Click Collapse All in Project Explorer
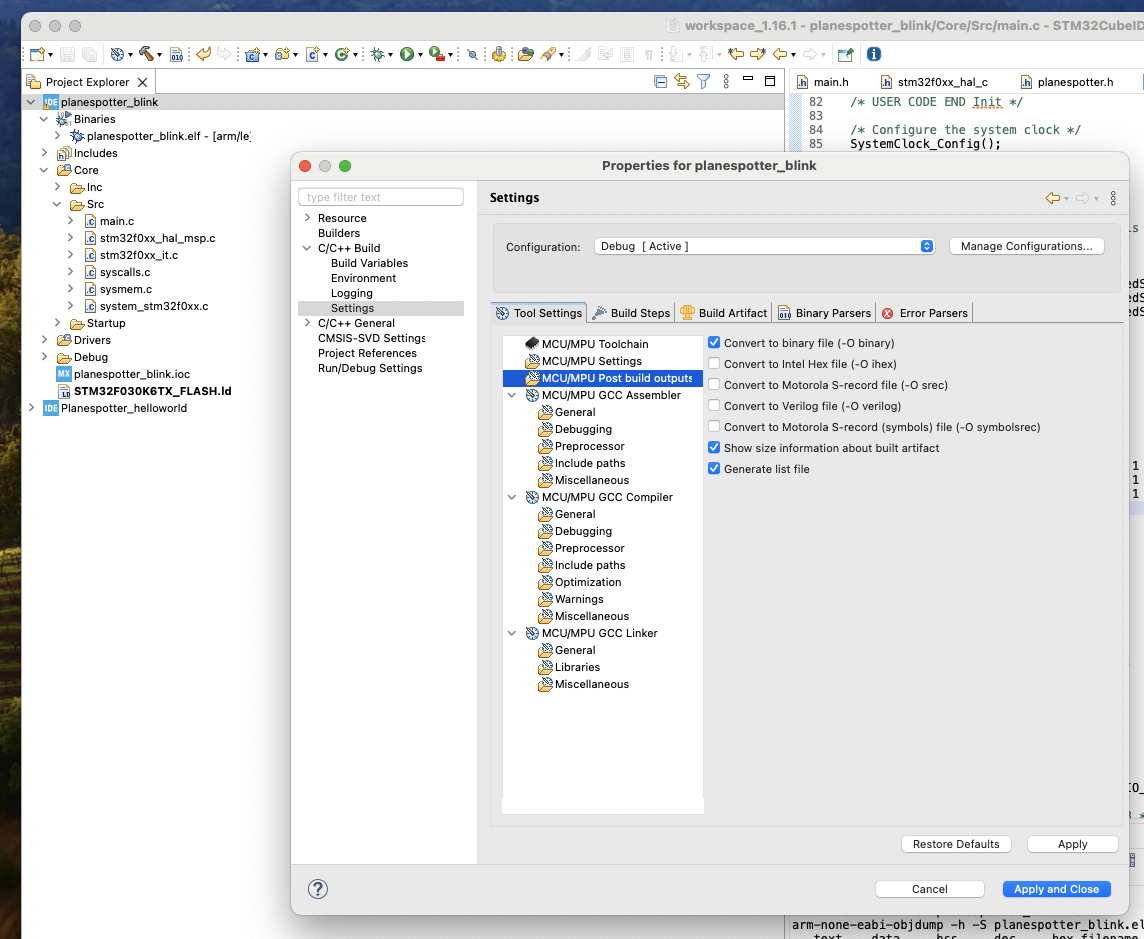Image resolution: width=1144 pixels, height=939 pixels. tap(660, 82)
